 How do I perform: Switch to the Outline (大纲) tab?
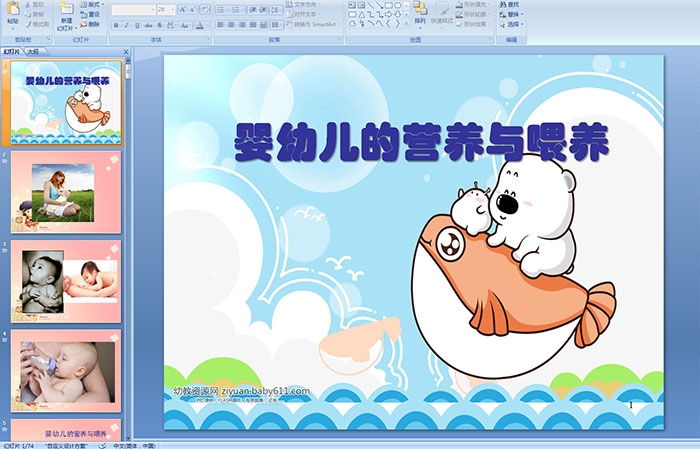(x=33, y=51)
